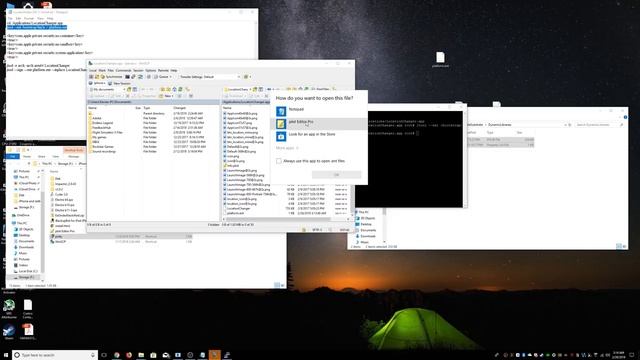Go to local parent directory icon
Screen dimensions: 640x360
[x=162, y=89]
